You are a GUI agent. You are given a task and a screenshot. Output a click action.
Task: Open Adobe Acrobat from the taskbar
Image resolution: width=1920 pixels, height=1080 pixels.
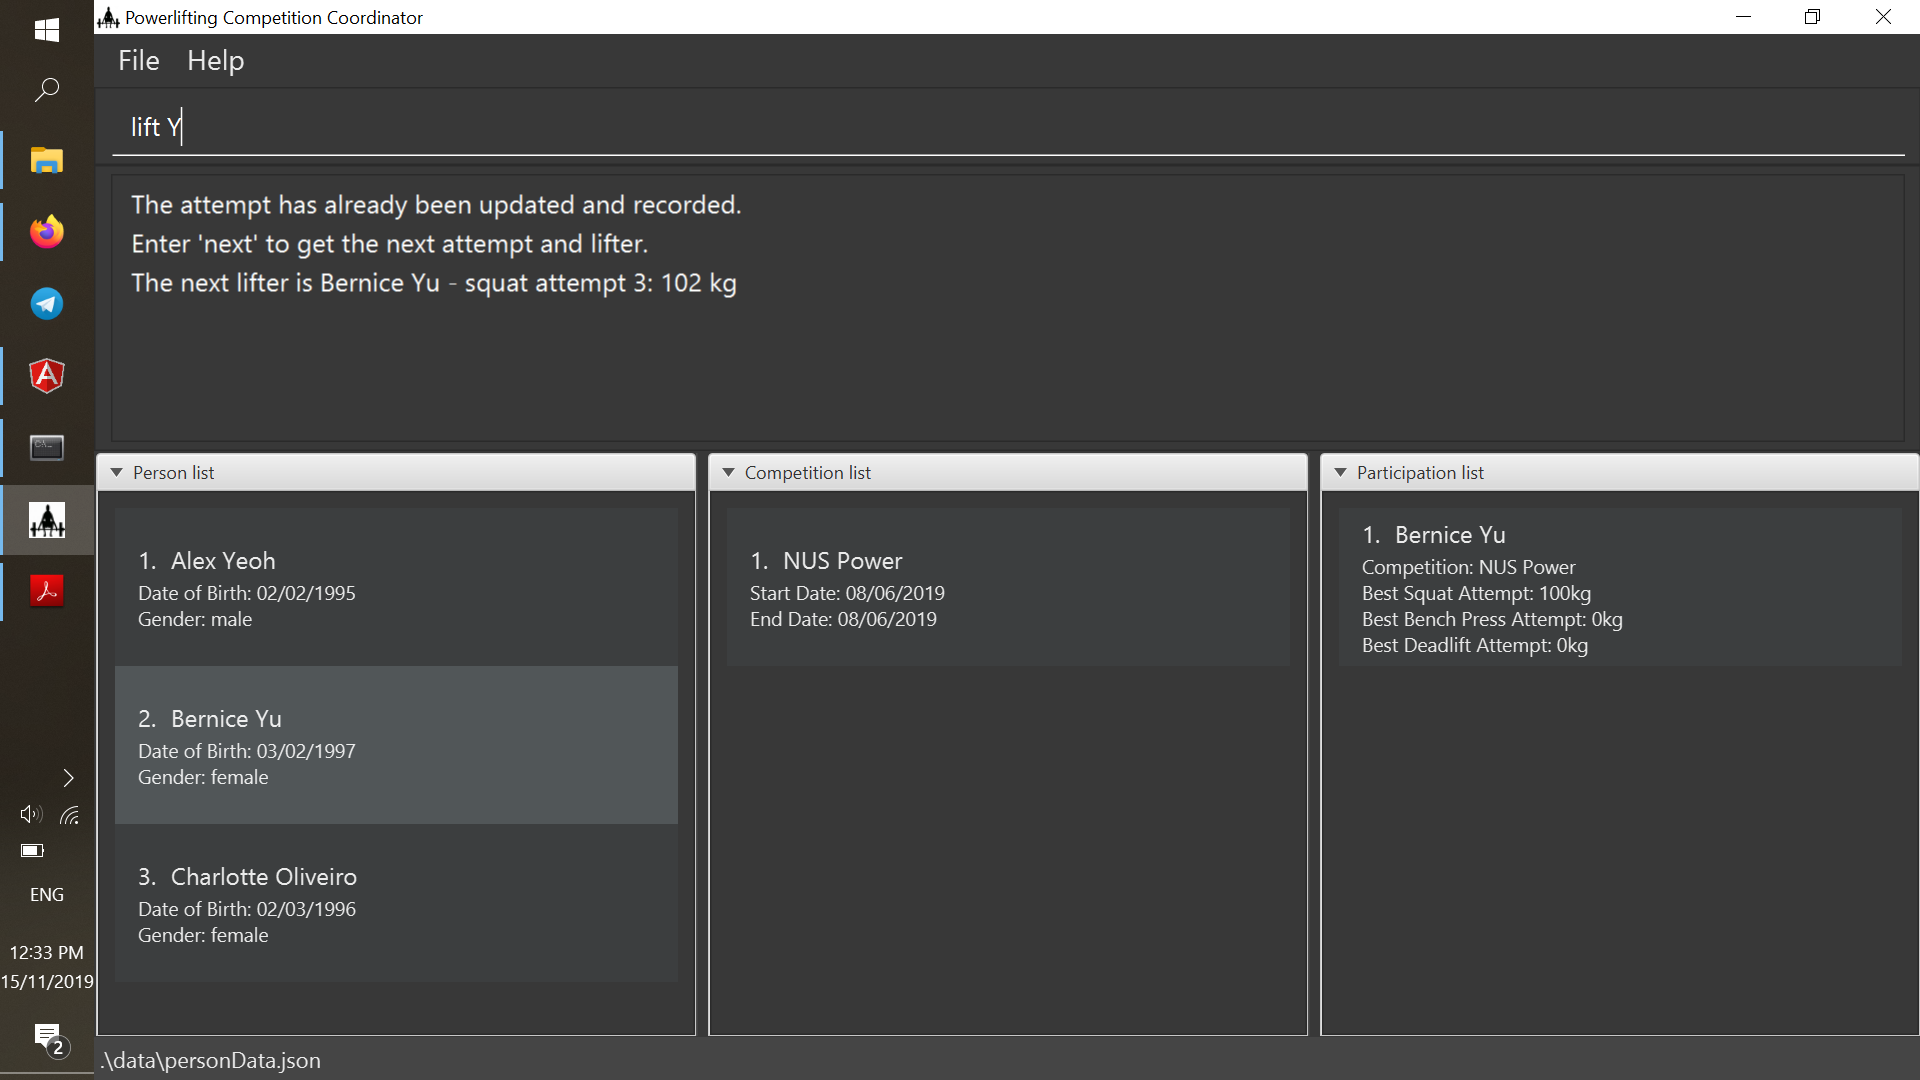pyautogui.click(x=46, y=591)
